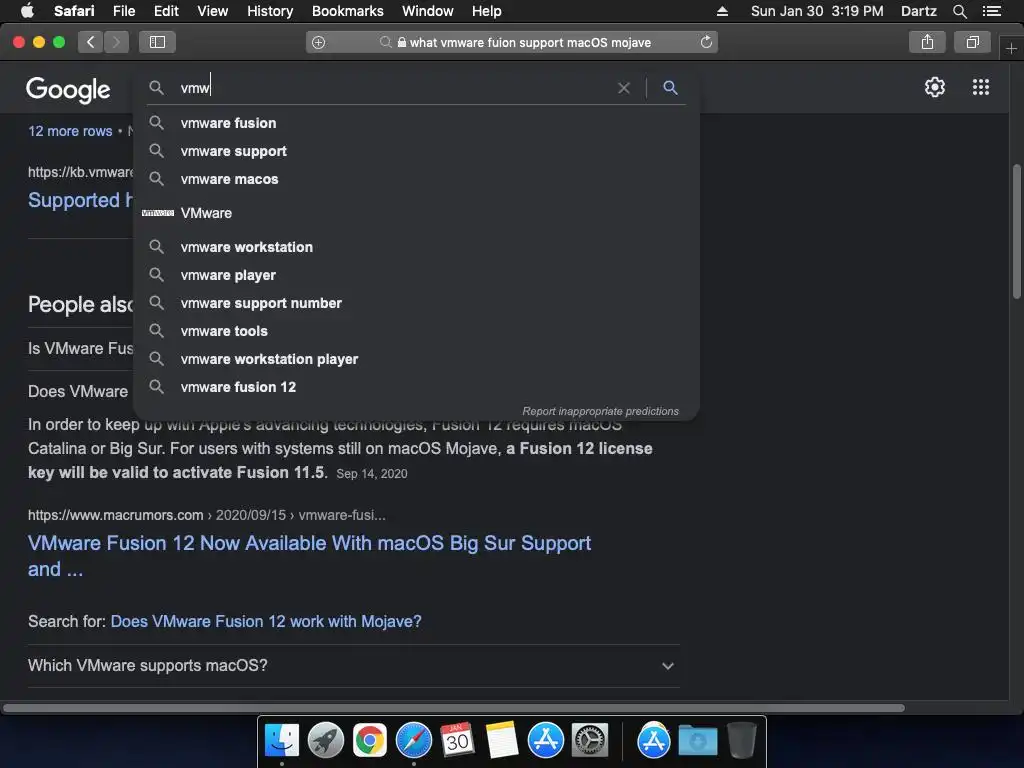1024x768 pixels.
Task: Click the plus icon in address bar
Action: [x=319, y=42]
